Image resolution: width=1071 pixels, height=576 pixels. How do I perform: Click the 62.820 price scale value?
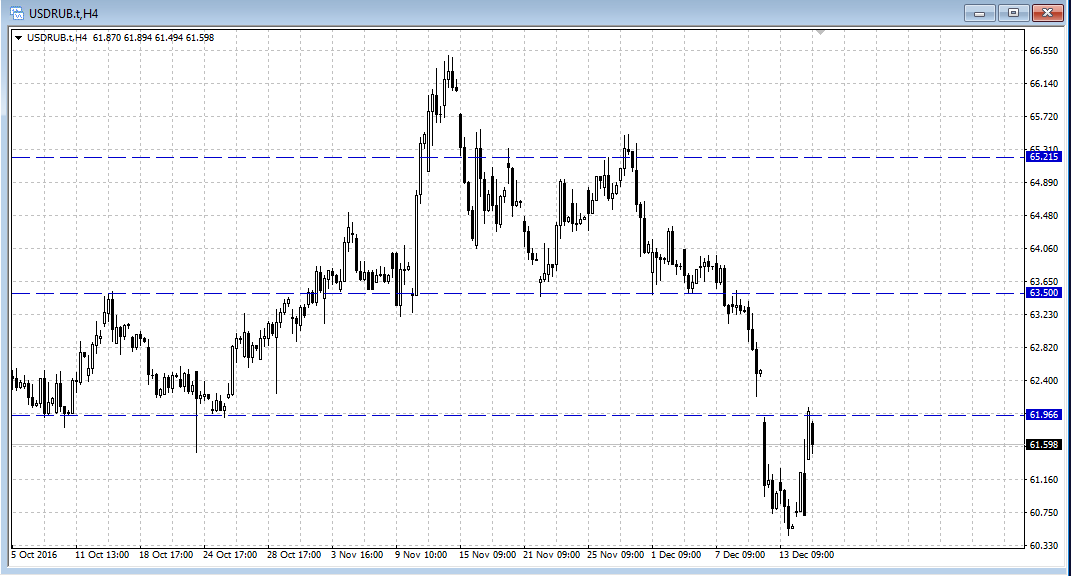tap(1044, 348)
